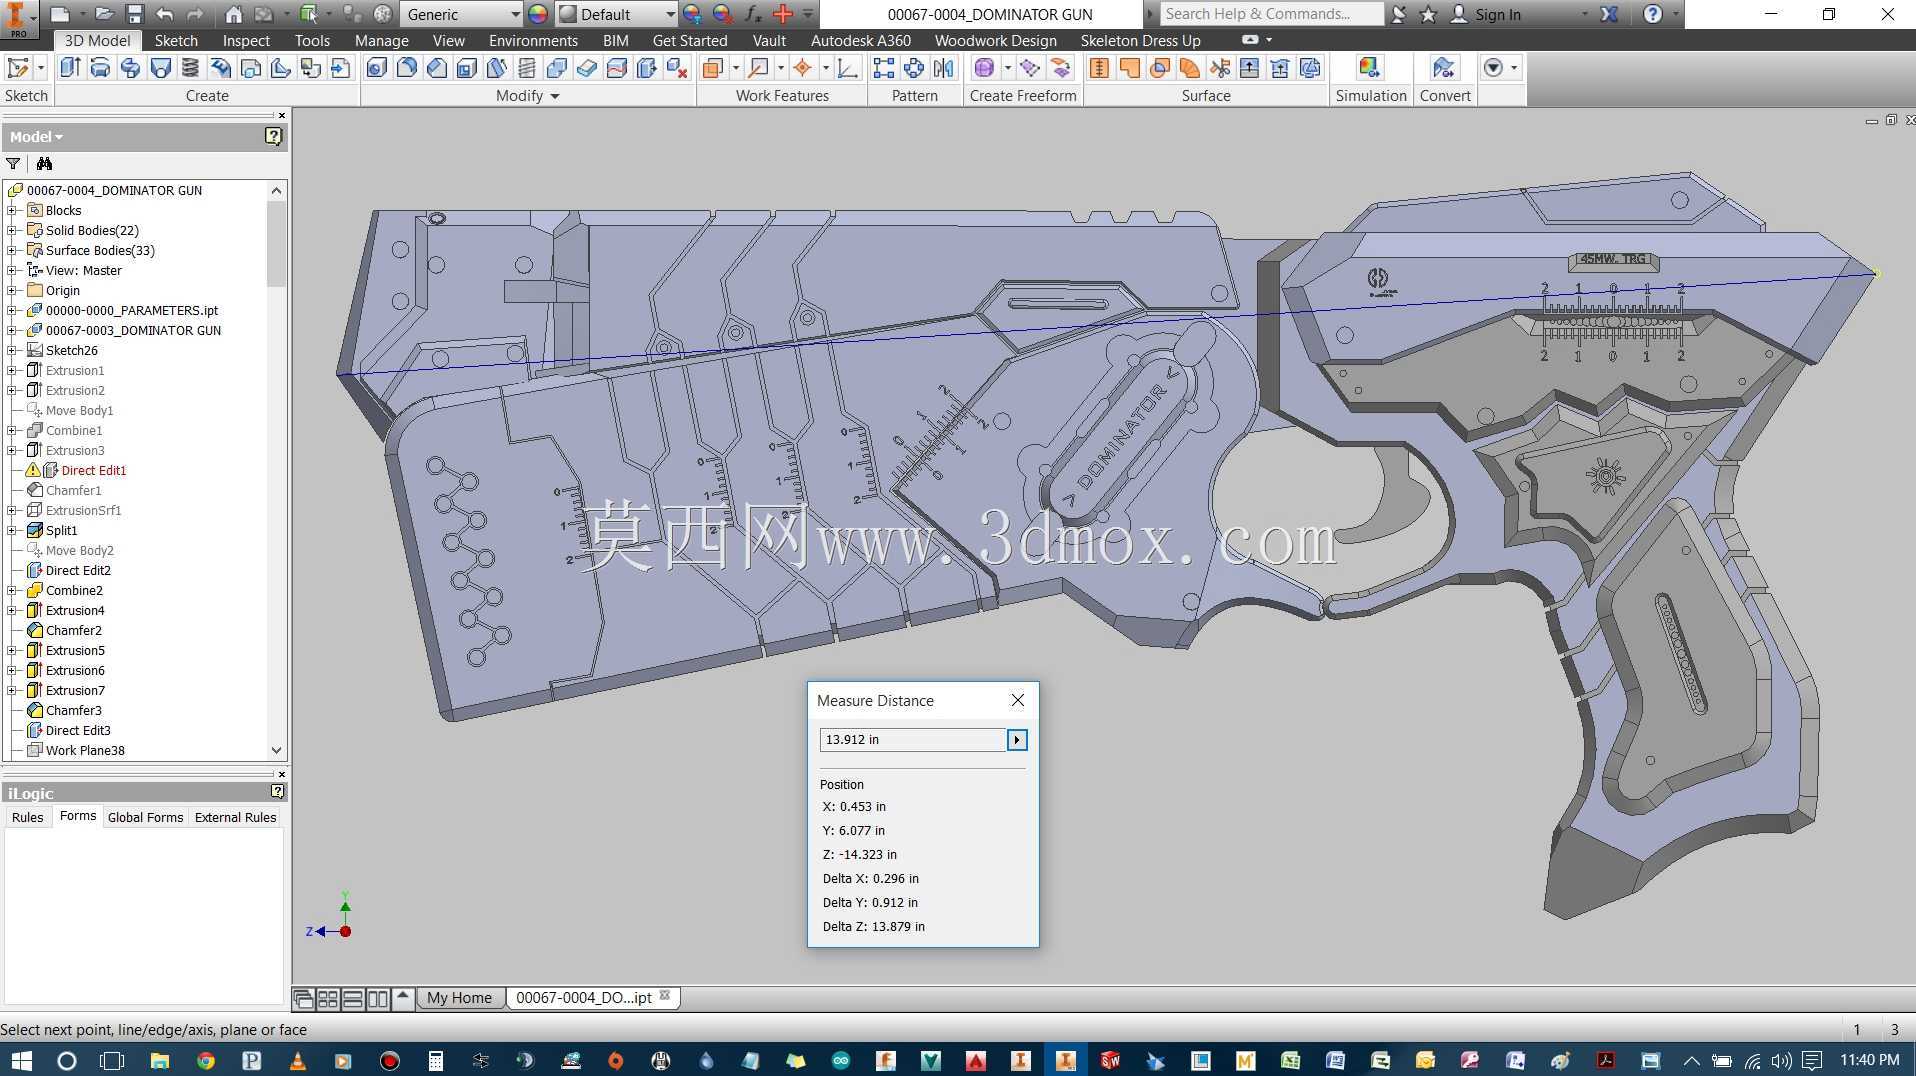This screenshot has height=1076, width=1916.
Task: Expand the Solid Bodies(22) node
Action: [x=12, y=230]
